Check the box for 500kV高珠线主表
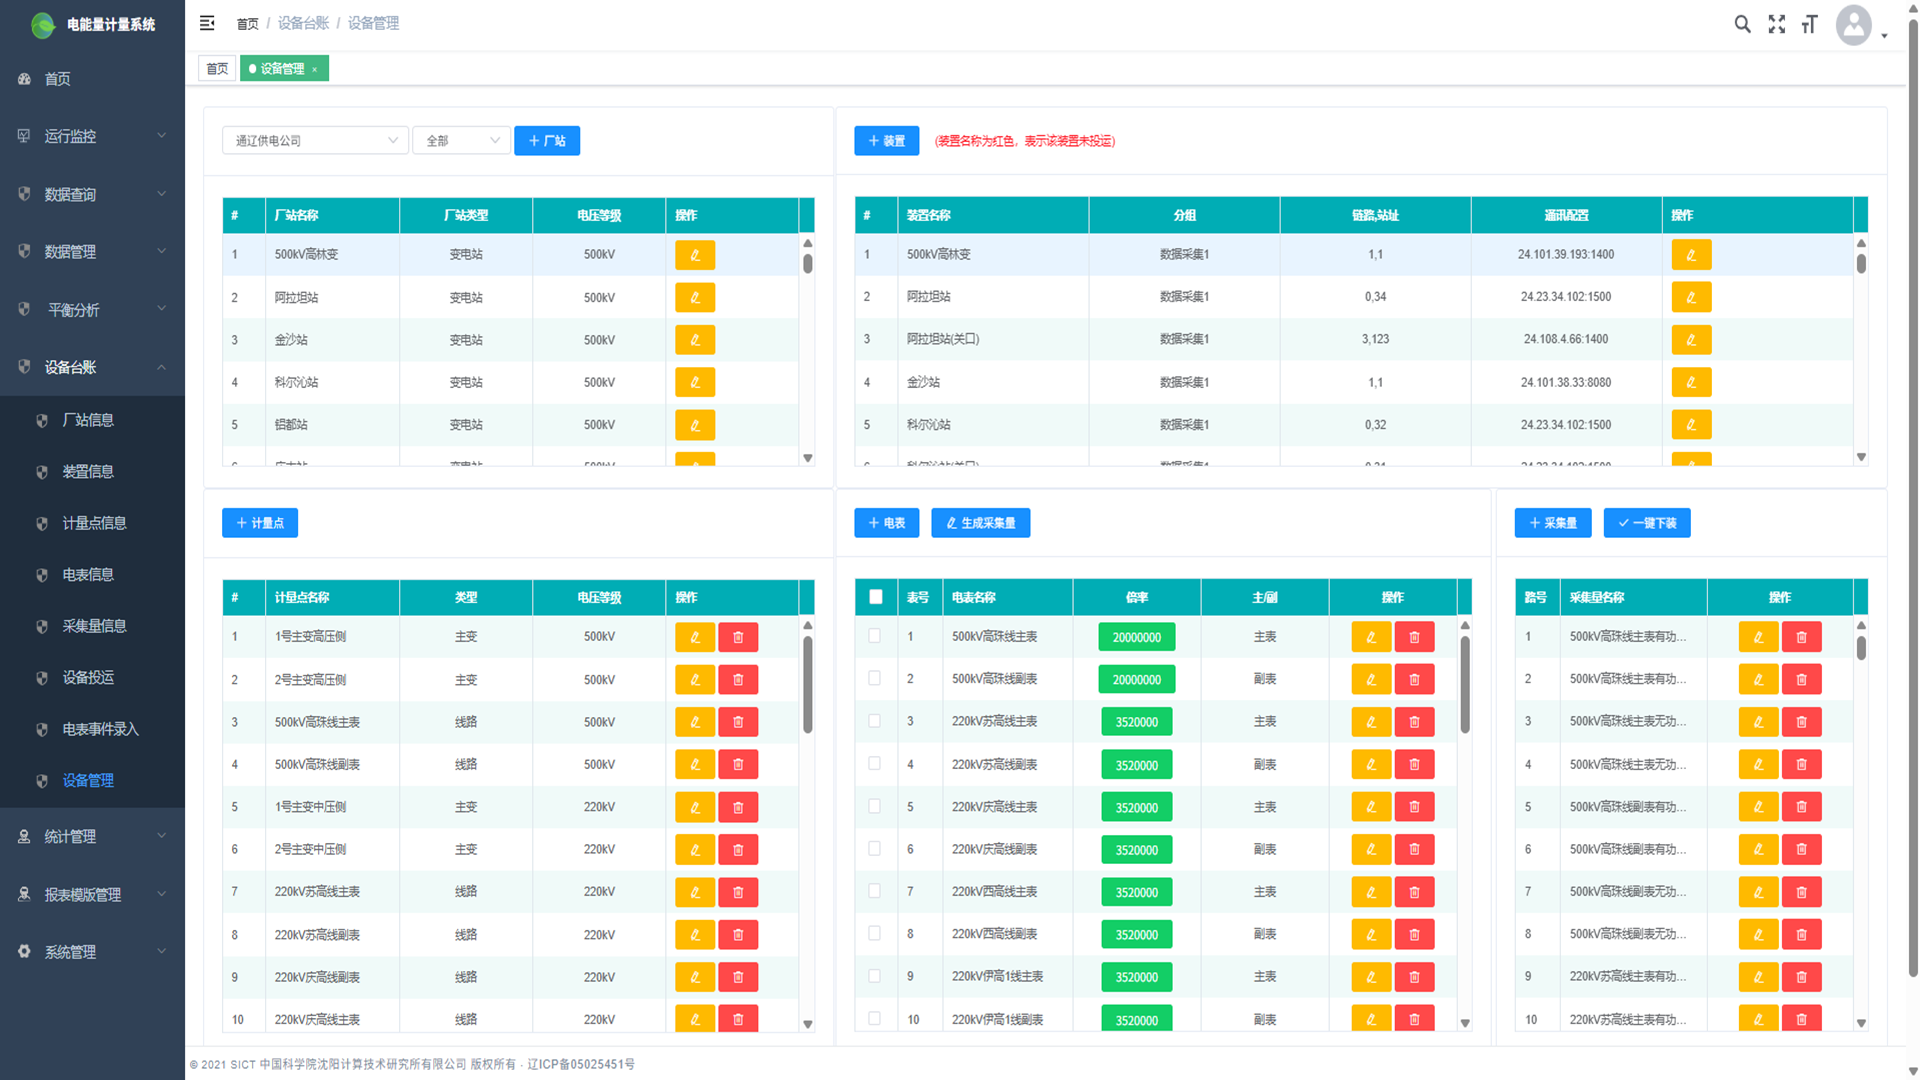The image size is (1920, 1080). click(875, 636)
